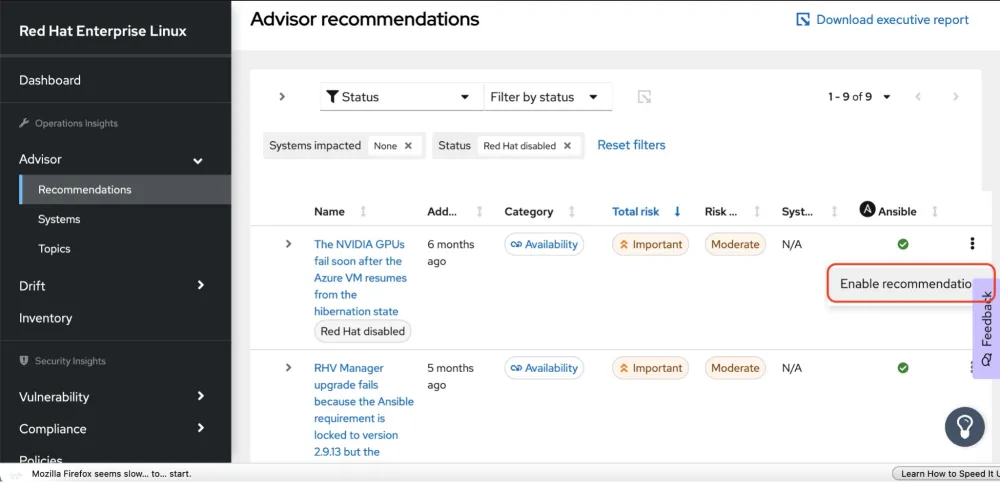Remove the None systems impacted chip

pos(408,146)
